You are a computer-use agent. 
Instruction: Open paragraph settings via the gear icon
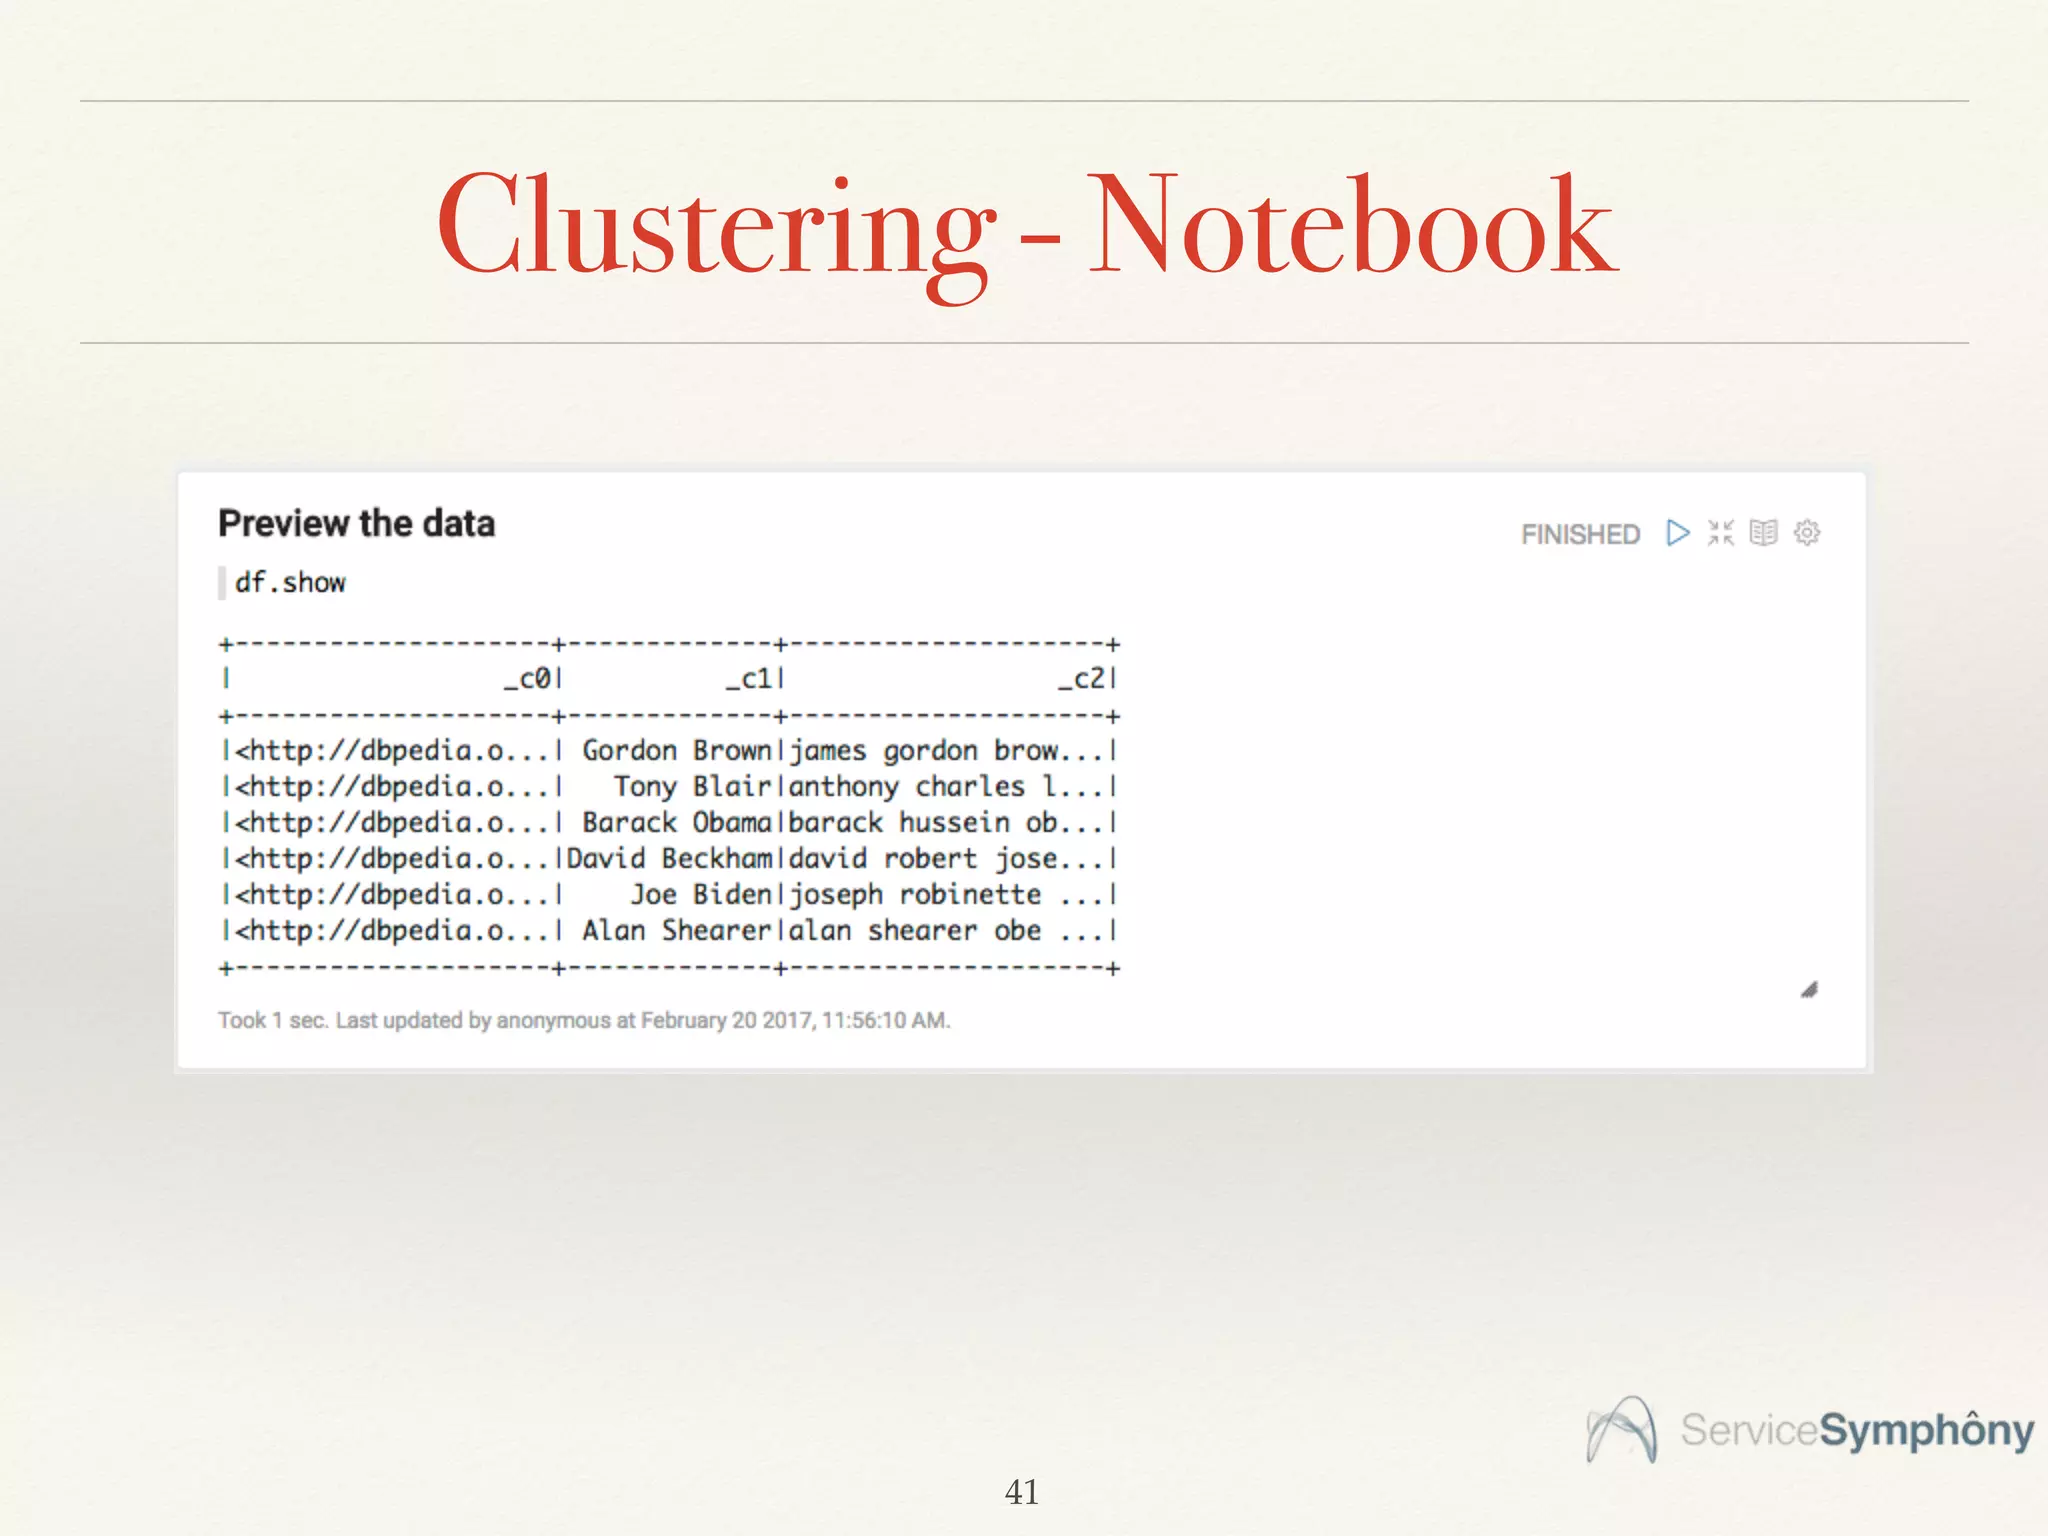tap(1807, 533)
